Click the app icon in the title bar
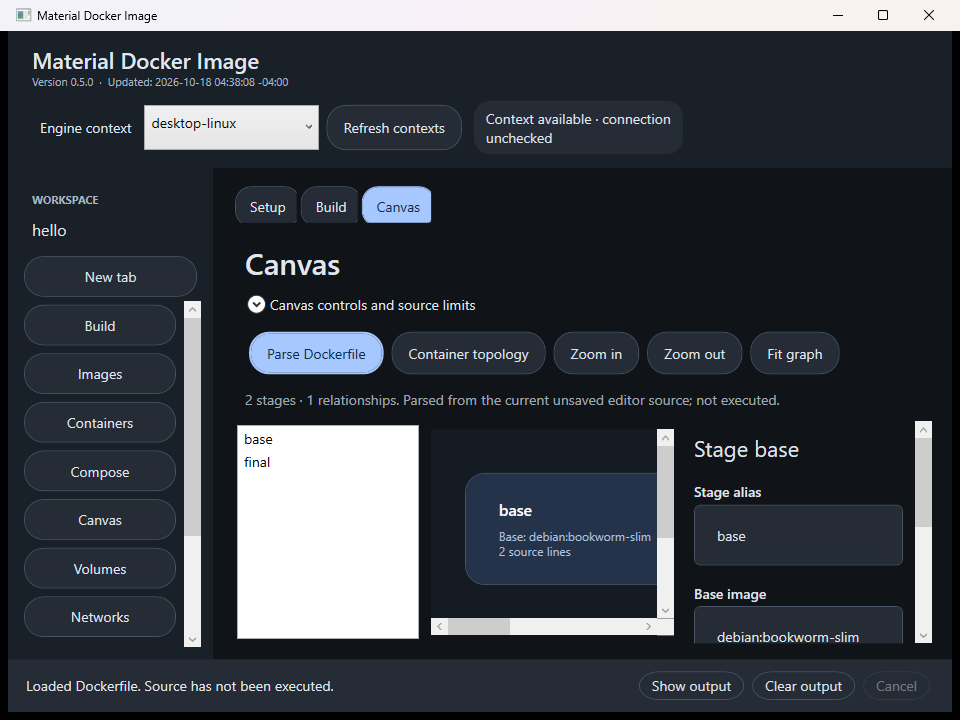960x720 pixels. (23, 15)
